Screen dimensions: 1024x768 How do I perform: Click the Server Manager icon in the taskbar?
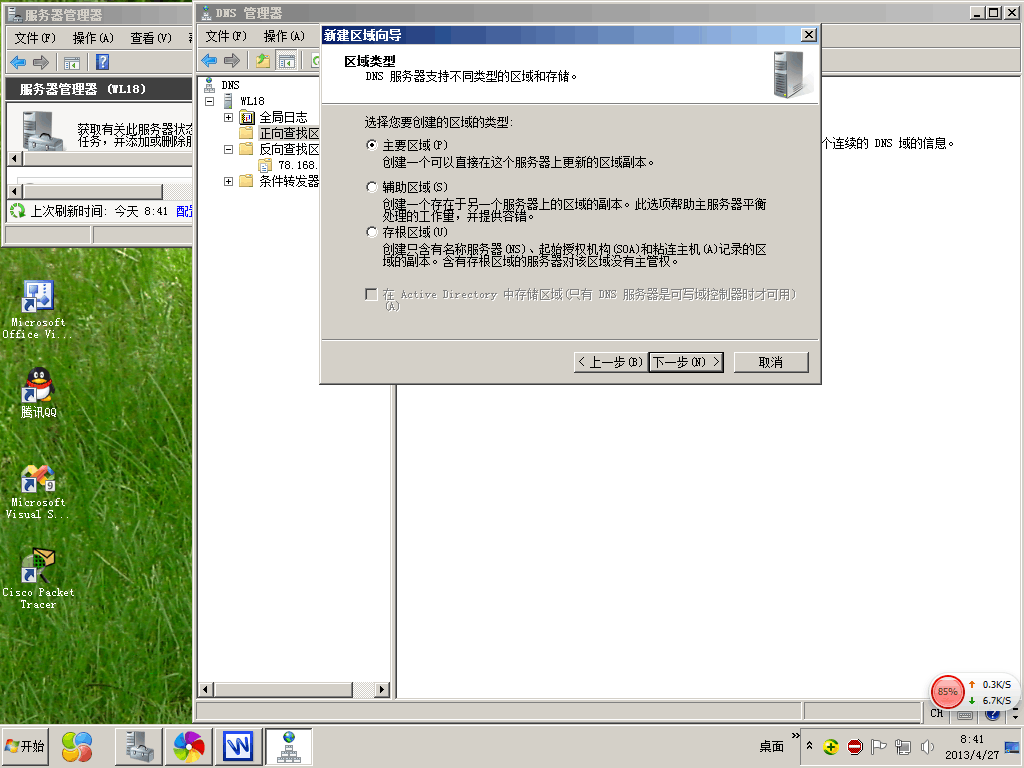[x=138, y=746]
